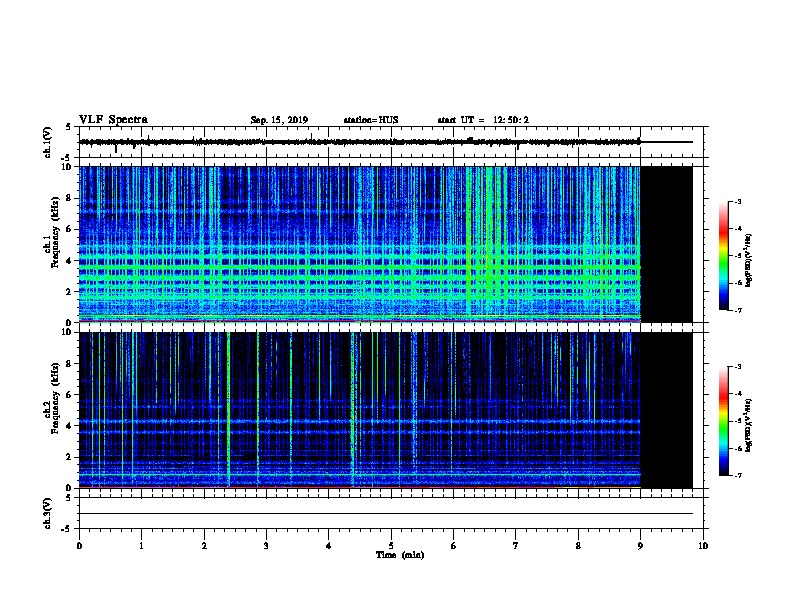Click the 'VLF Spectra' title text
Viewport: 792px width, 612px height.
[x=113, y=120]
